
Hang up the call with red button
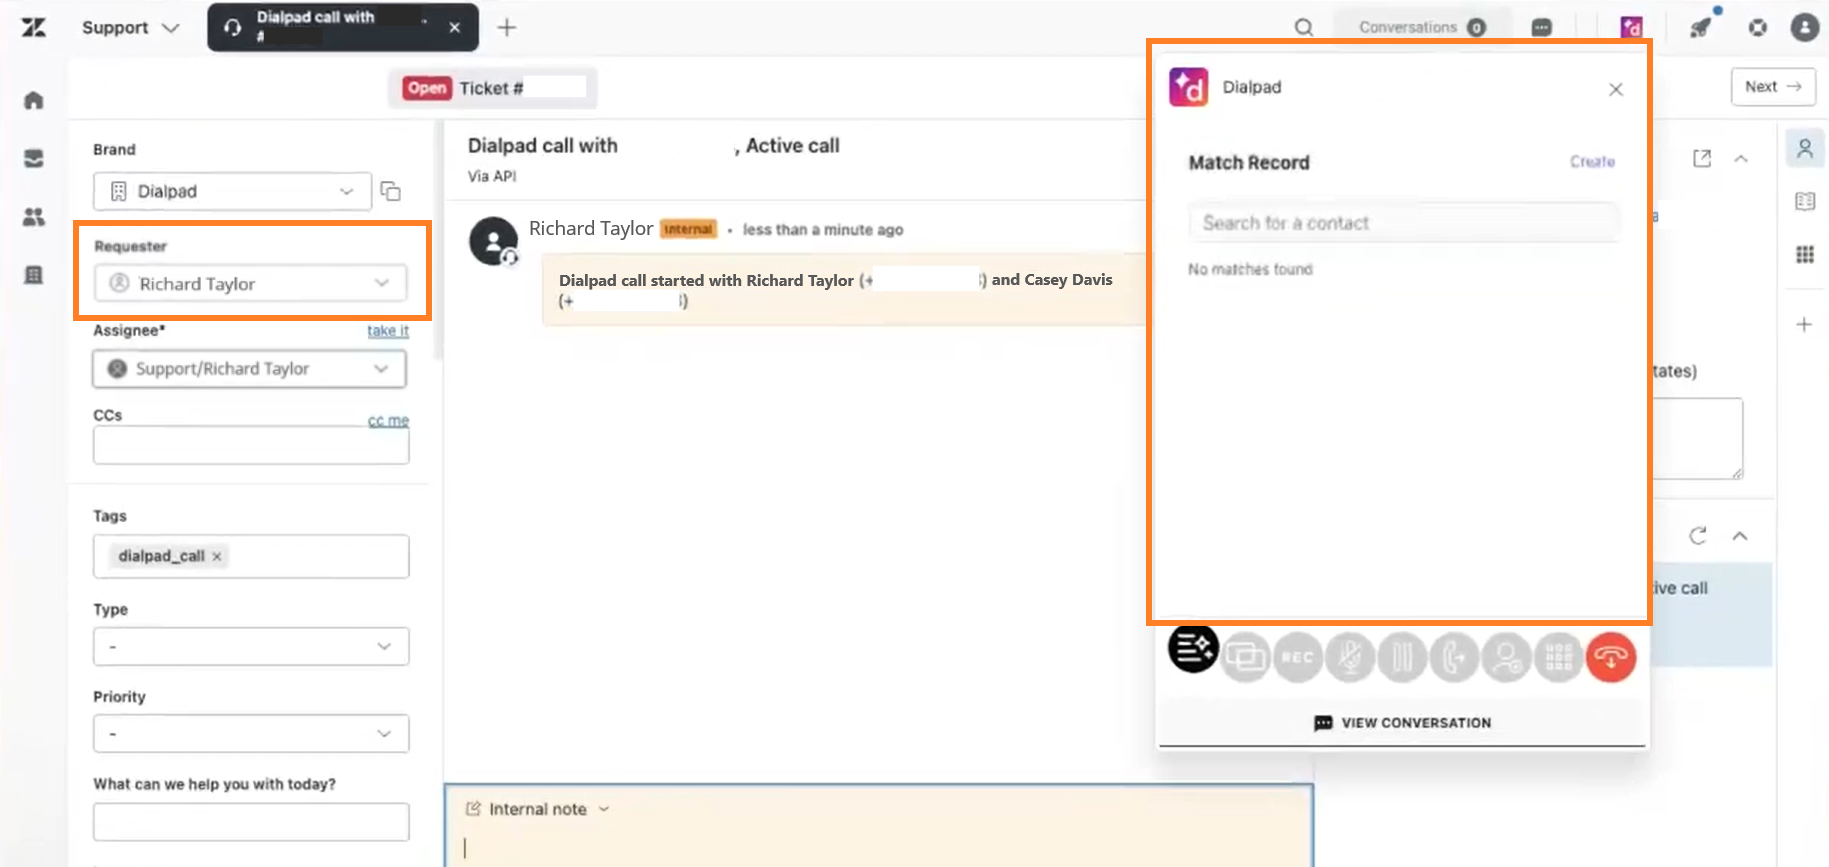coord(1610,657)
